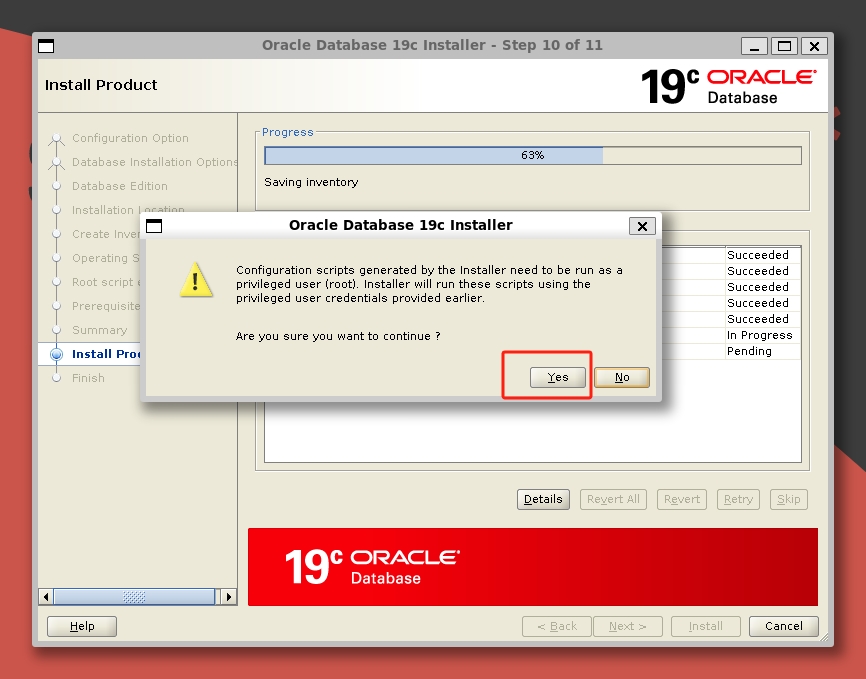
Task: Click the left scroll arrow in steps panel
Action: (45, 597)
